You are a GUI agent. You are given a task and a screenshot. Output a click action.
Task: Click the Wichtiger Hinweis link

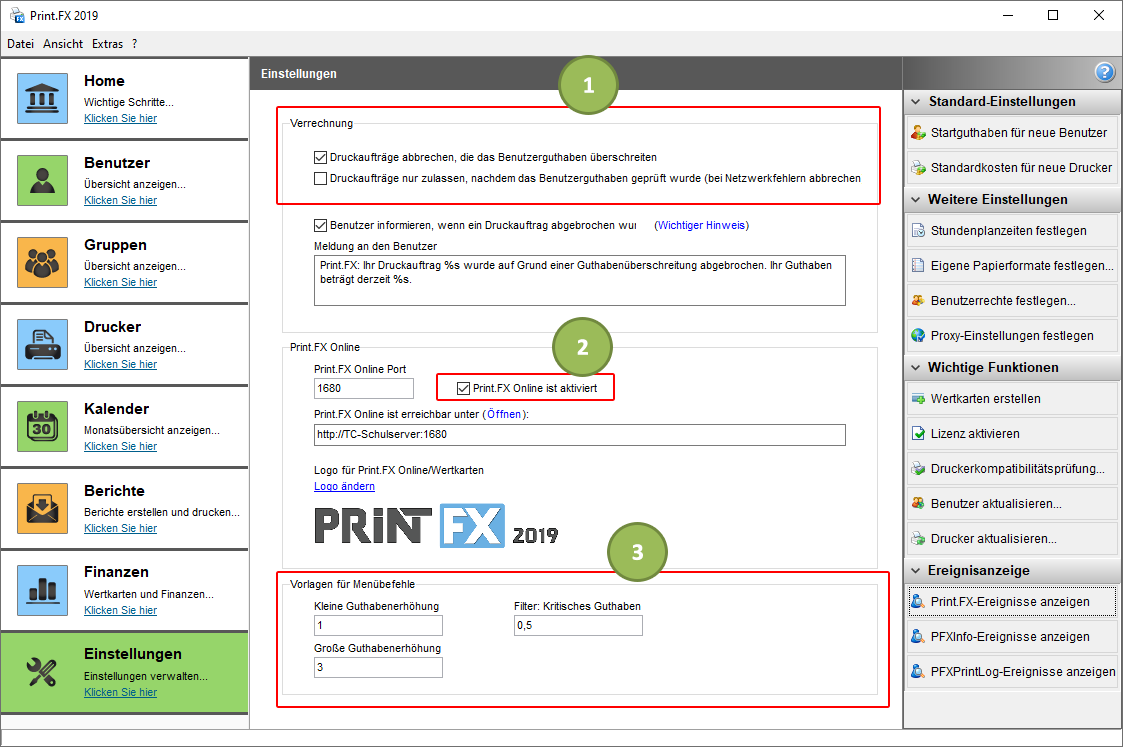(x=701, y=226)
